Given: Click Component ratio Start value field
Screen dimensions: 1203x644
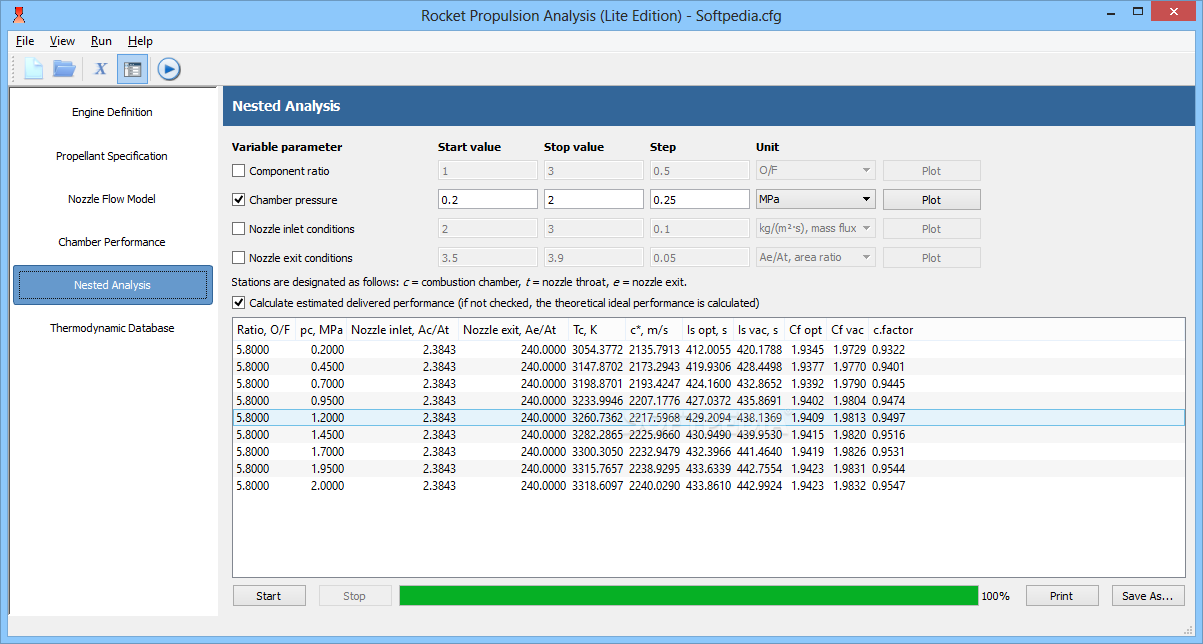Looking at the screenshot, I should pyautogui.click(x=487, y=171).
